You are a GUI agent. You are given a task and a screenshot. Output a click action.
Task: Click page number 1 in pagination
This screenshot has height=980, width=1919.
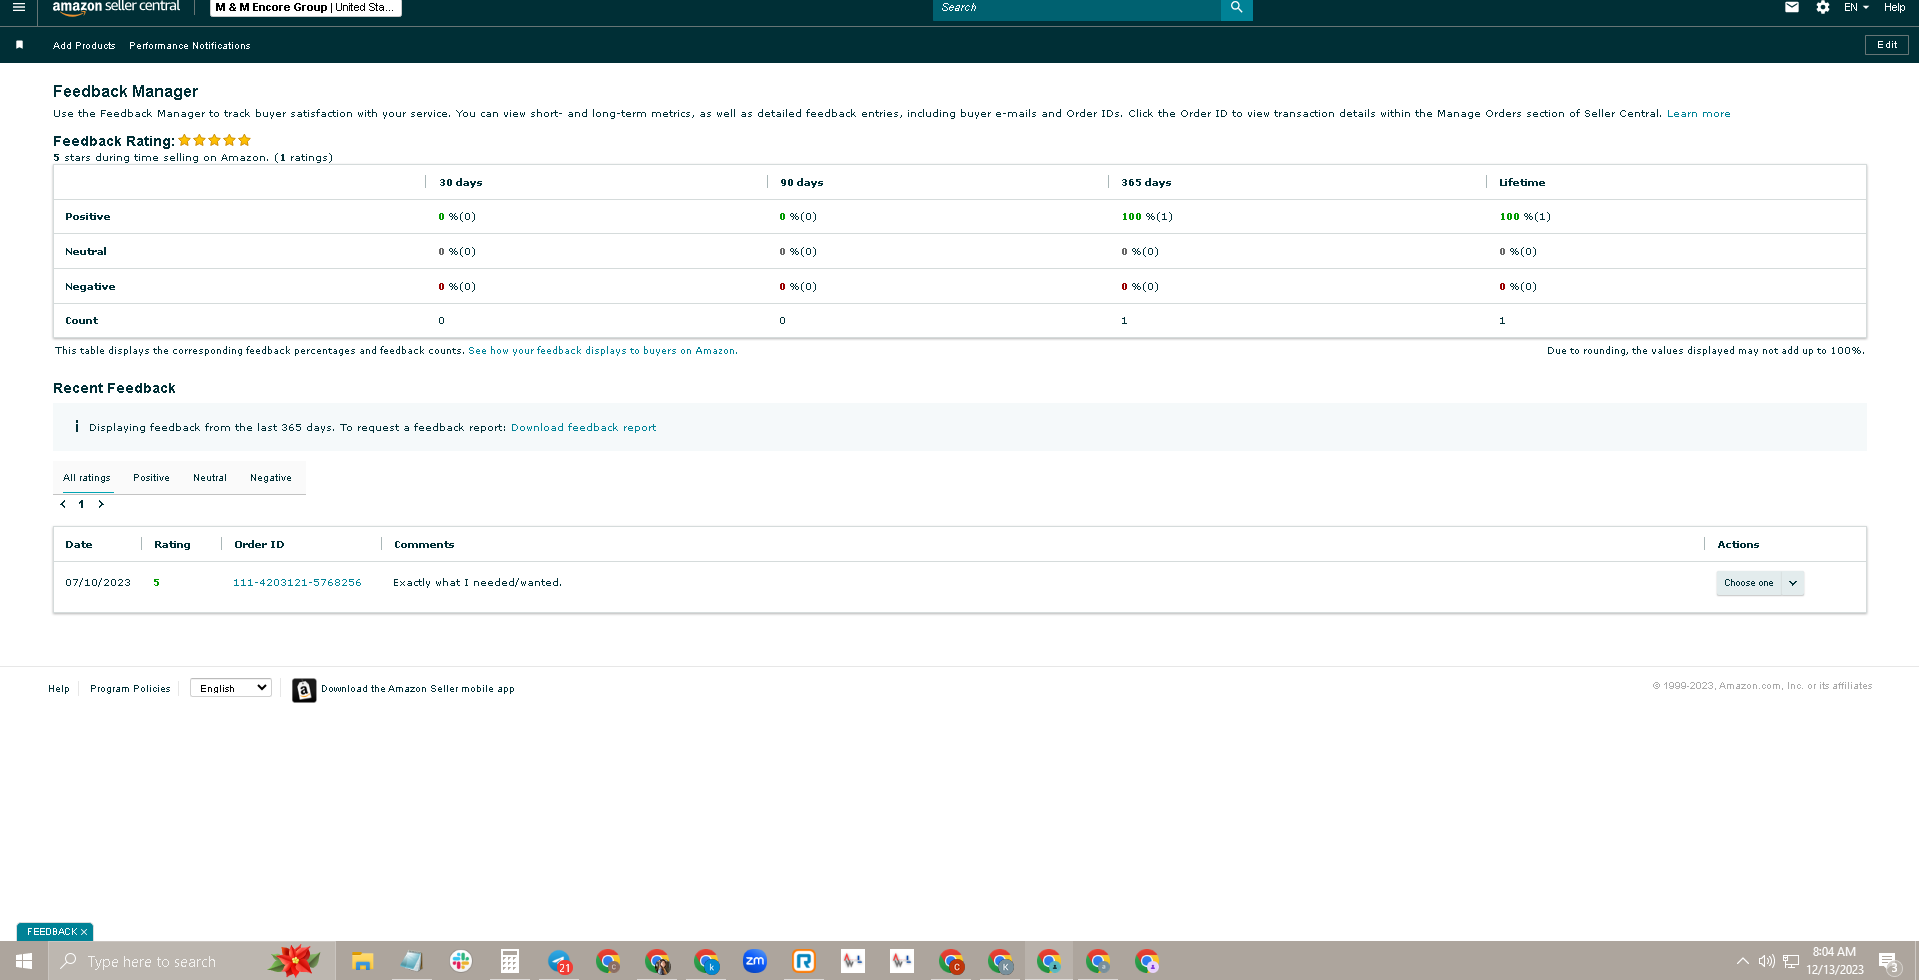81,504
